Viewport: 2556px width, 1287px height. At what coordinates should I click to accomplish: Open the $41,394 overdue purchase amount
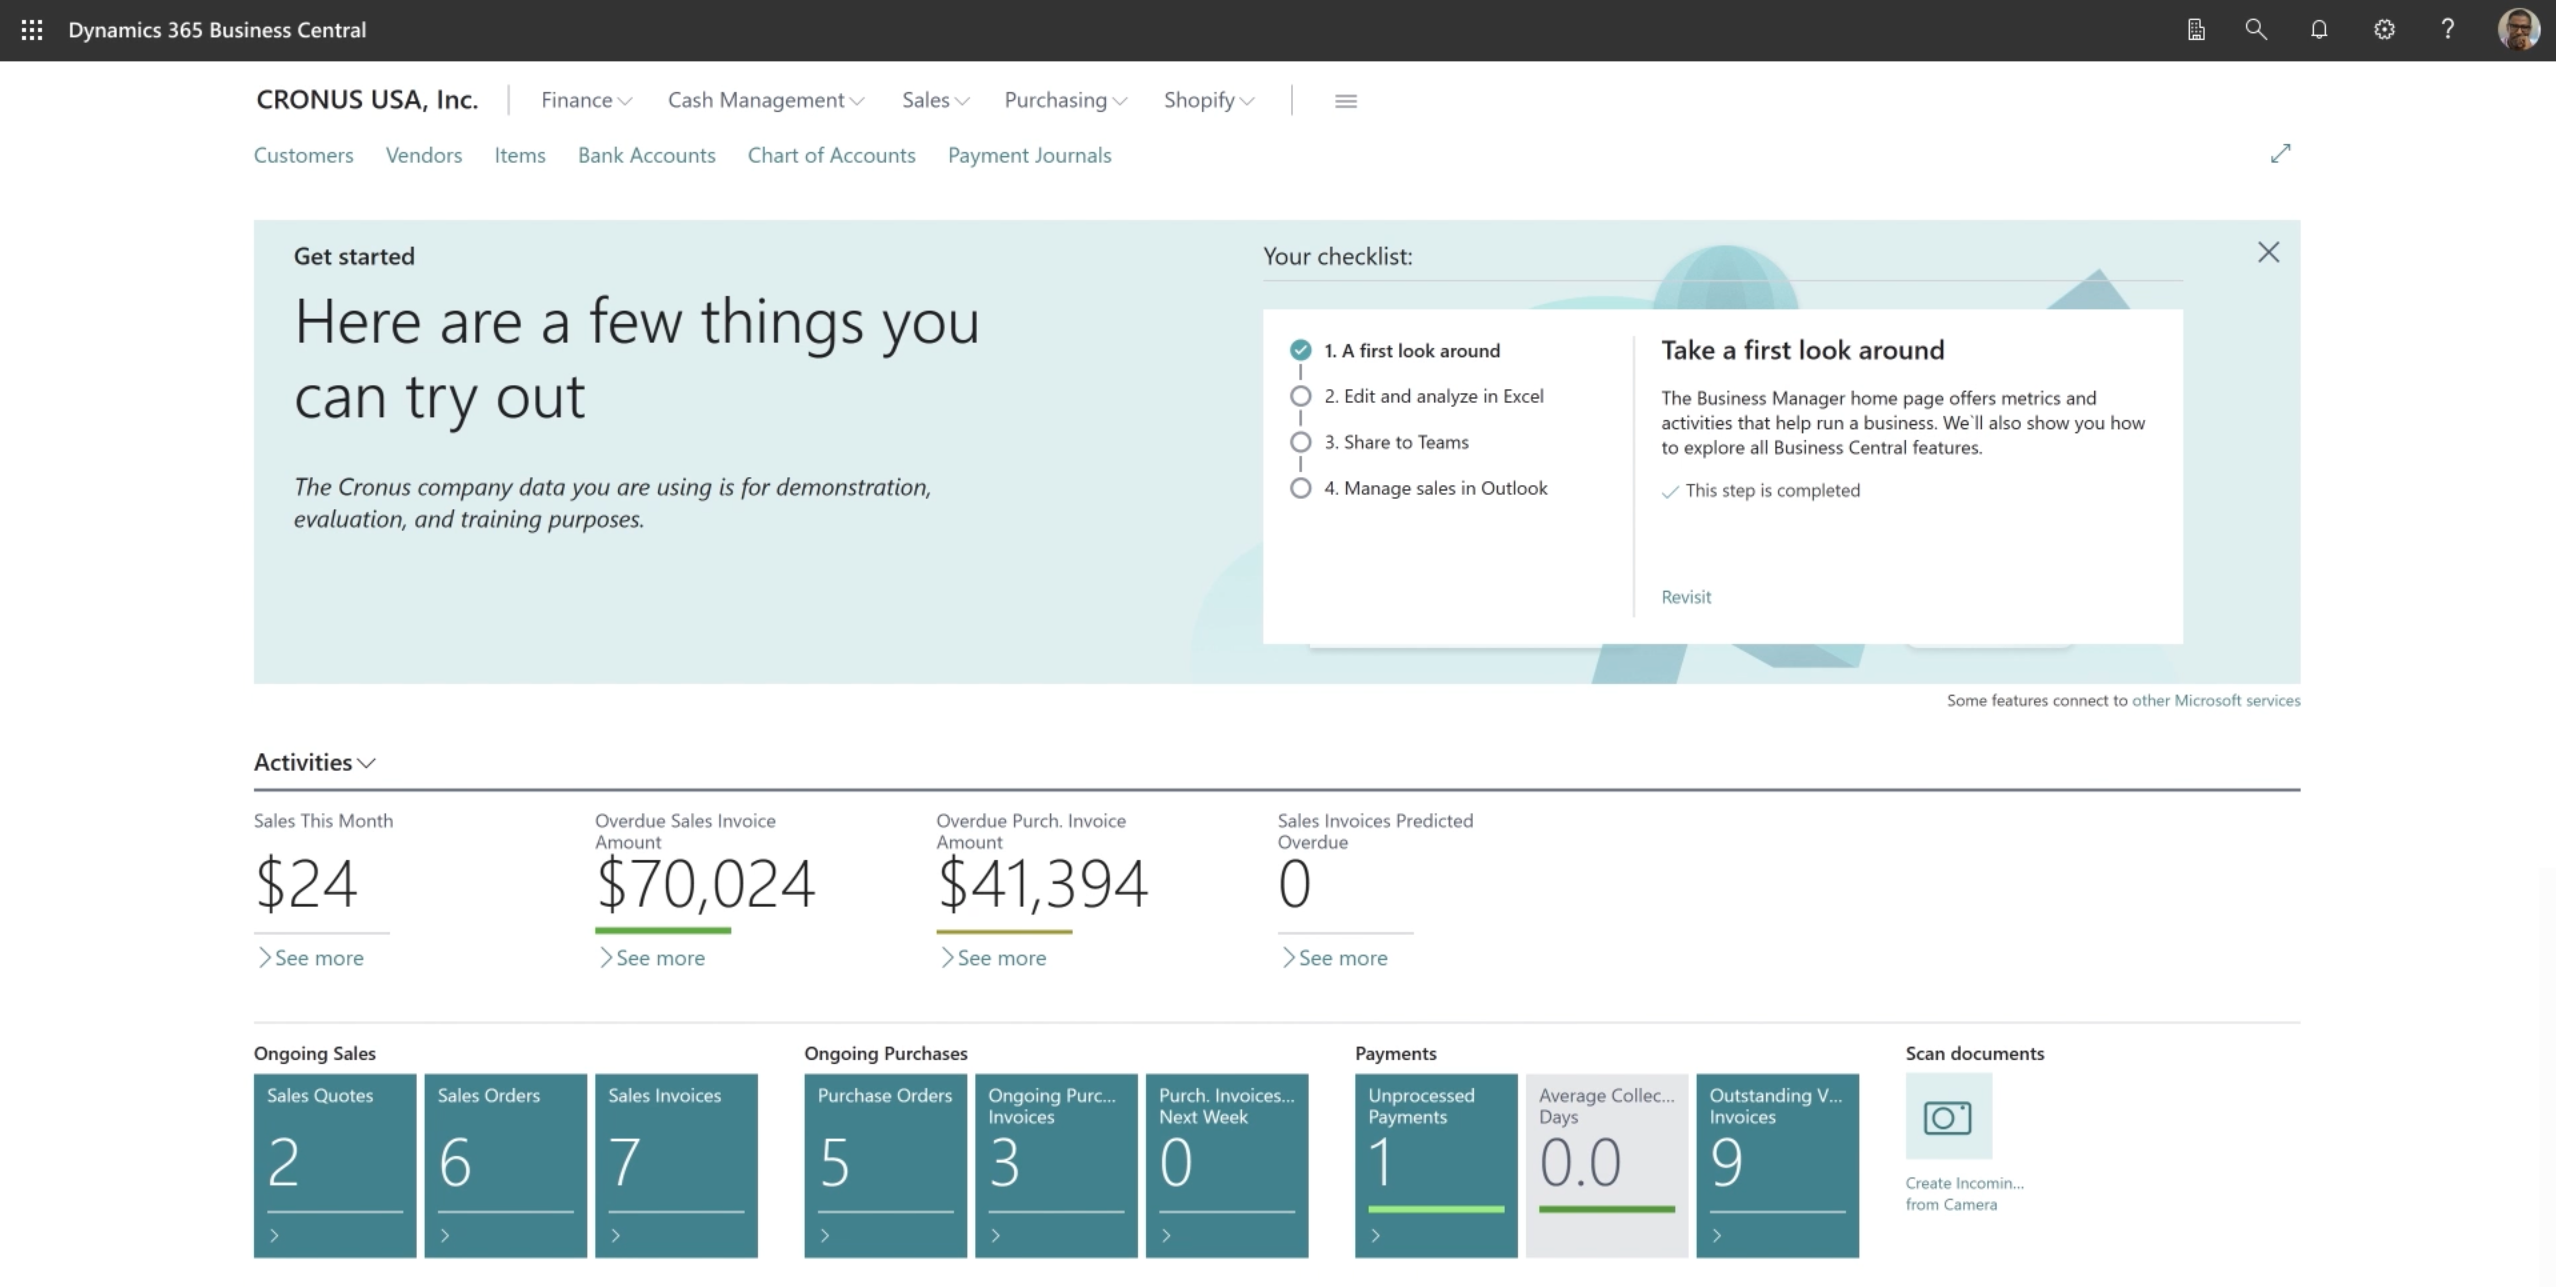pos(1042,884)
